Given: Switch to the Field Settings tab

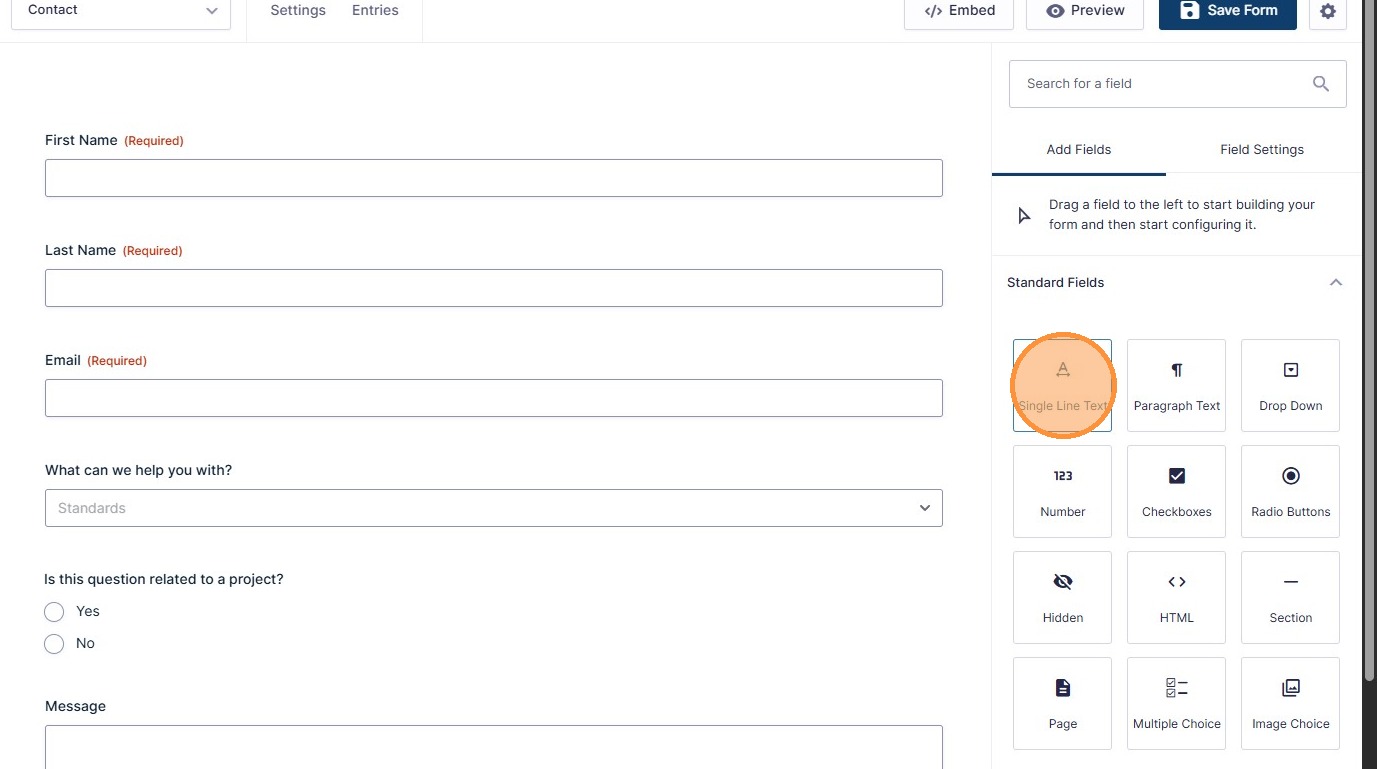Looking at the screenshot, I should (x=1261, y=150).
